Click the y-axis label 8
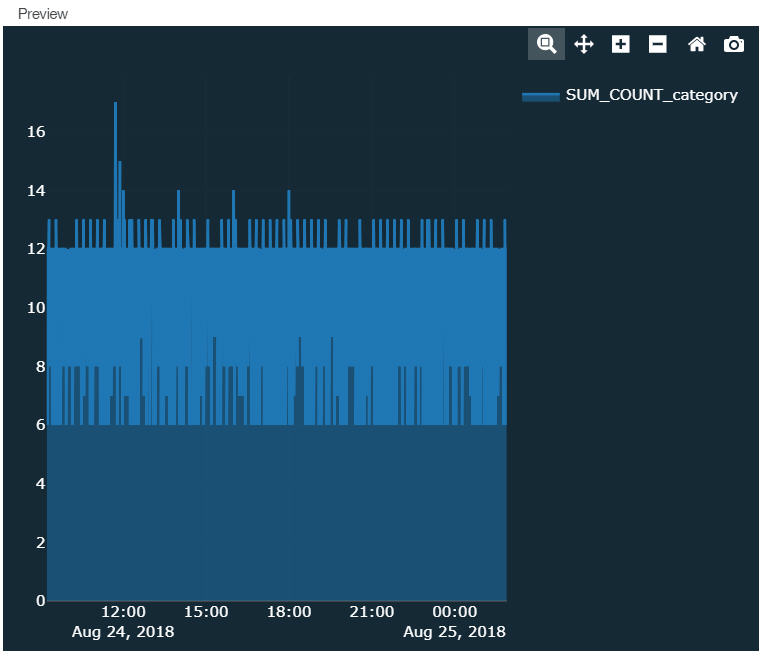The image size is (765, 659). click(x=40, y=366)
